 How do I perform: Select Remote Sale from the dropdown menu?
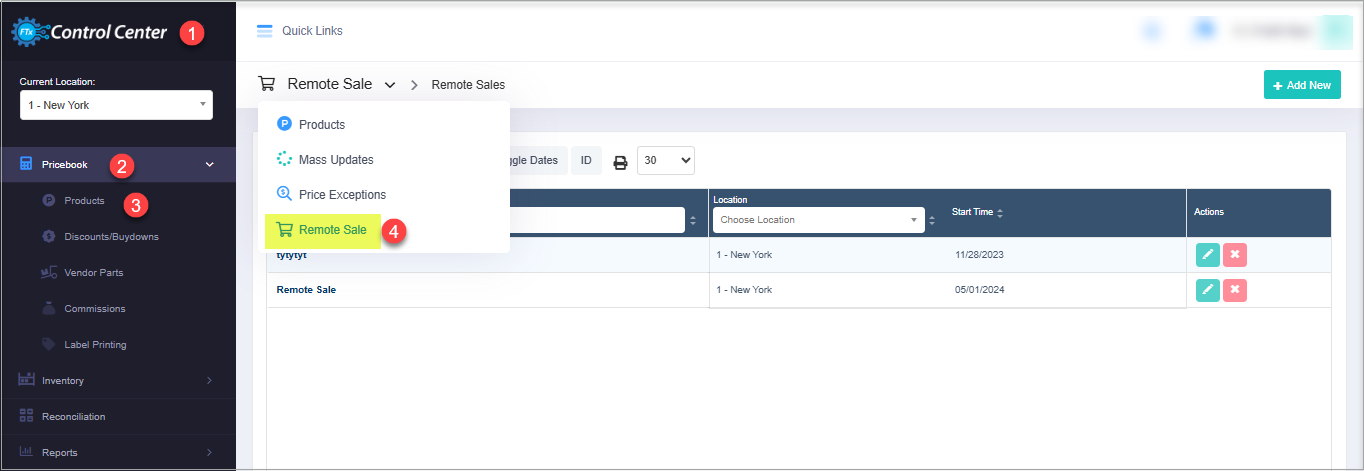click(323, 230)
